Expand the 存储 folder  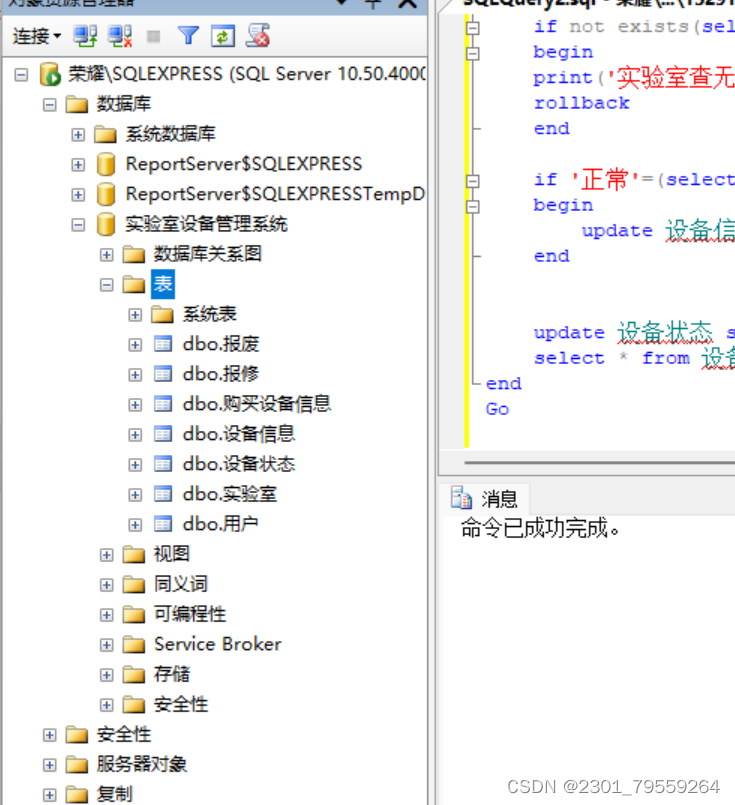click(107, 675)
